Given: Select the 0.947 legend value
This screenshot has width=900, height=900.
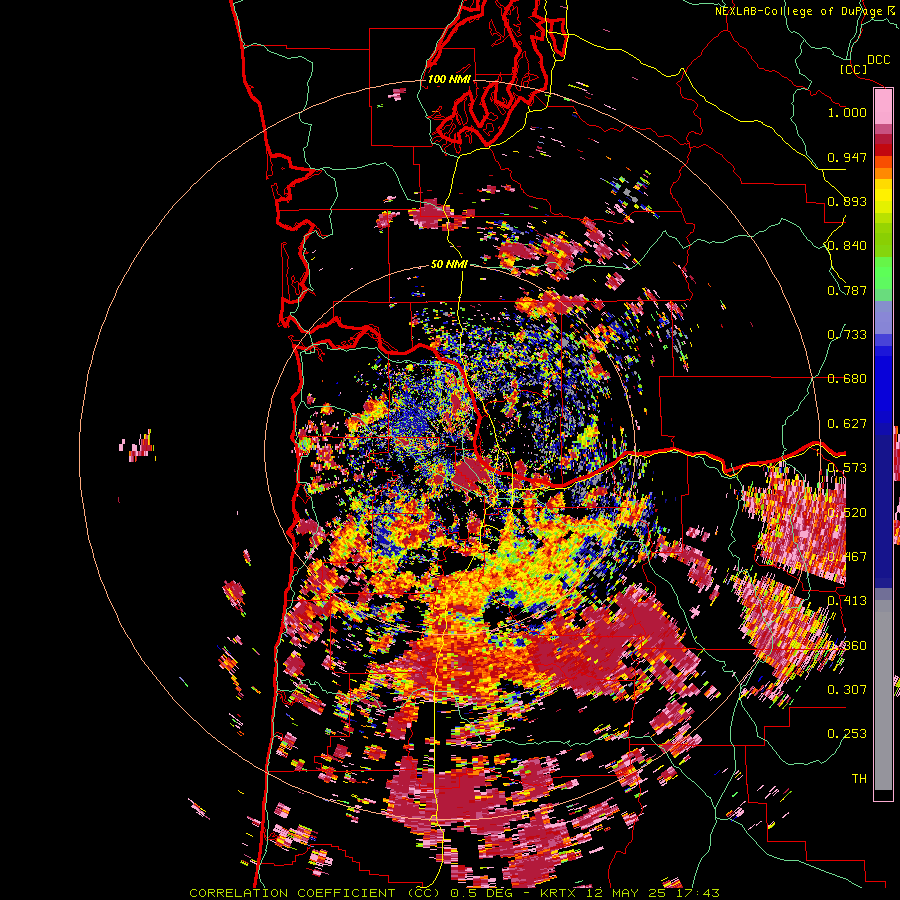Looking at the screenshot, I should pos(847,157).
